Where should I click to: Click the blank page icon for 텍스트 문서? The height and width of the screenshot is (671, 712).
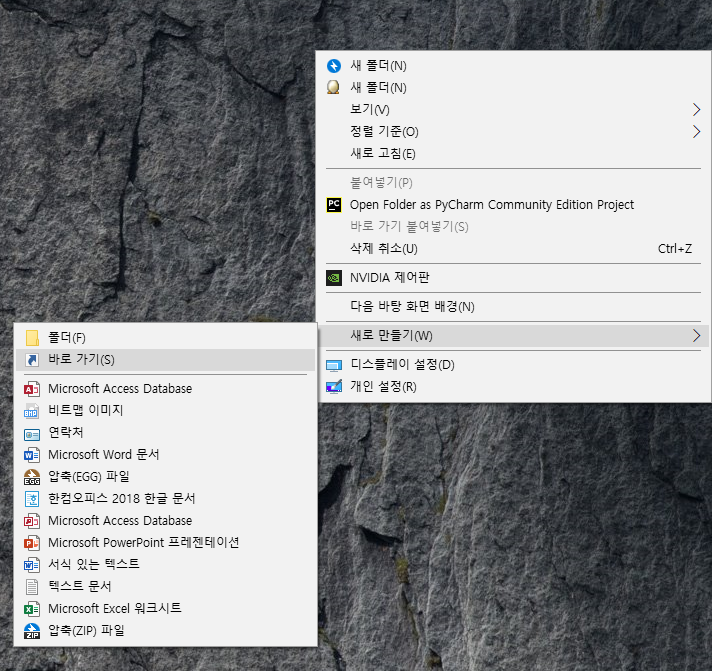32,587
